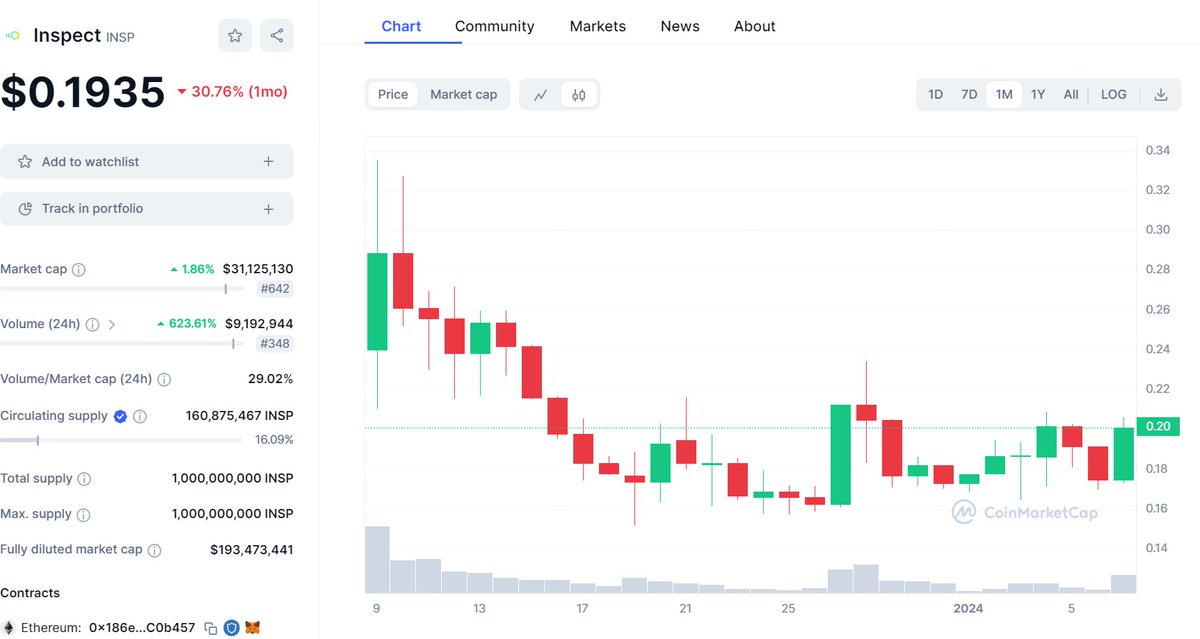Click the $31,125,130 market cap value

point(258,269)
